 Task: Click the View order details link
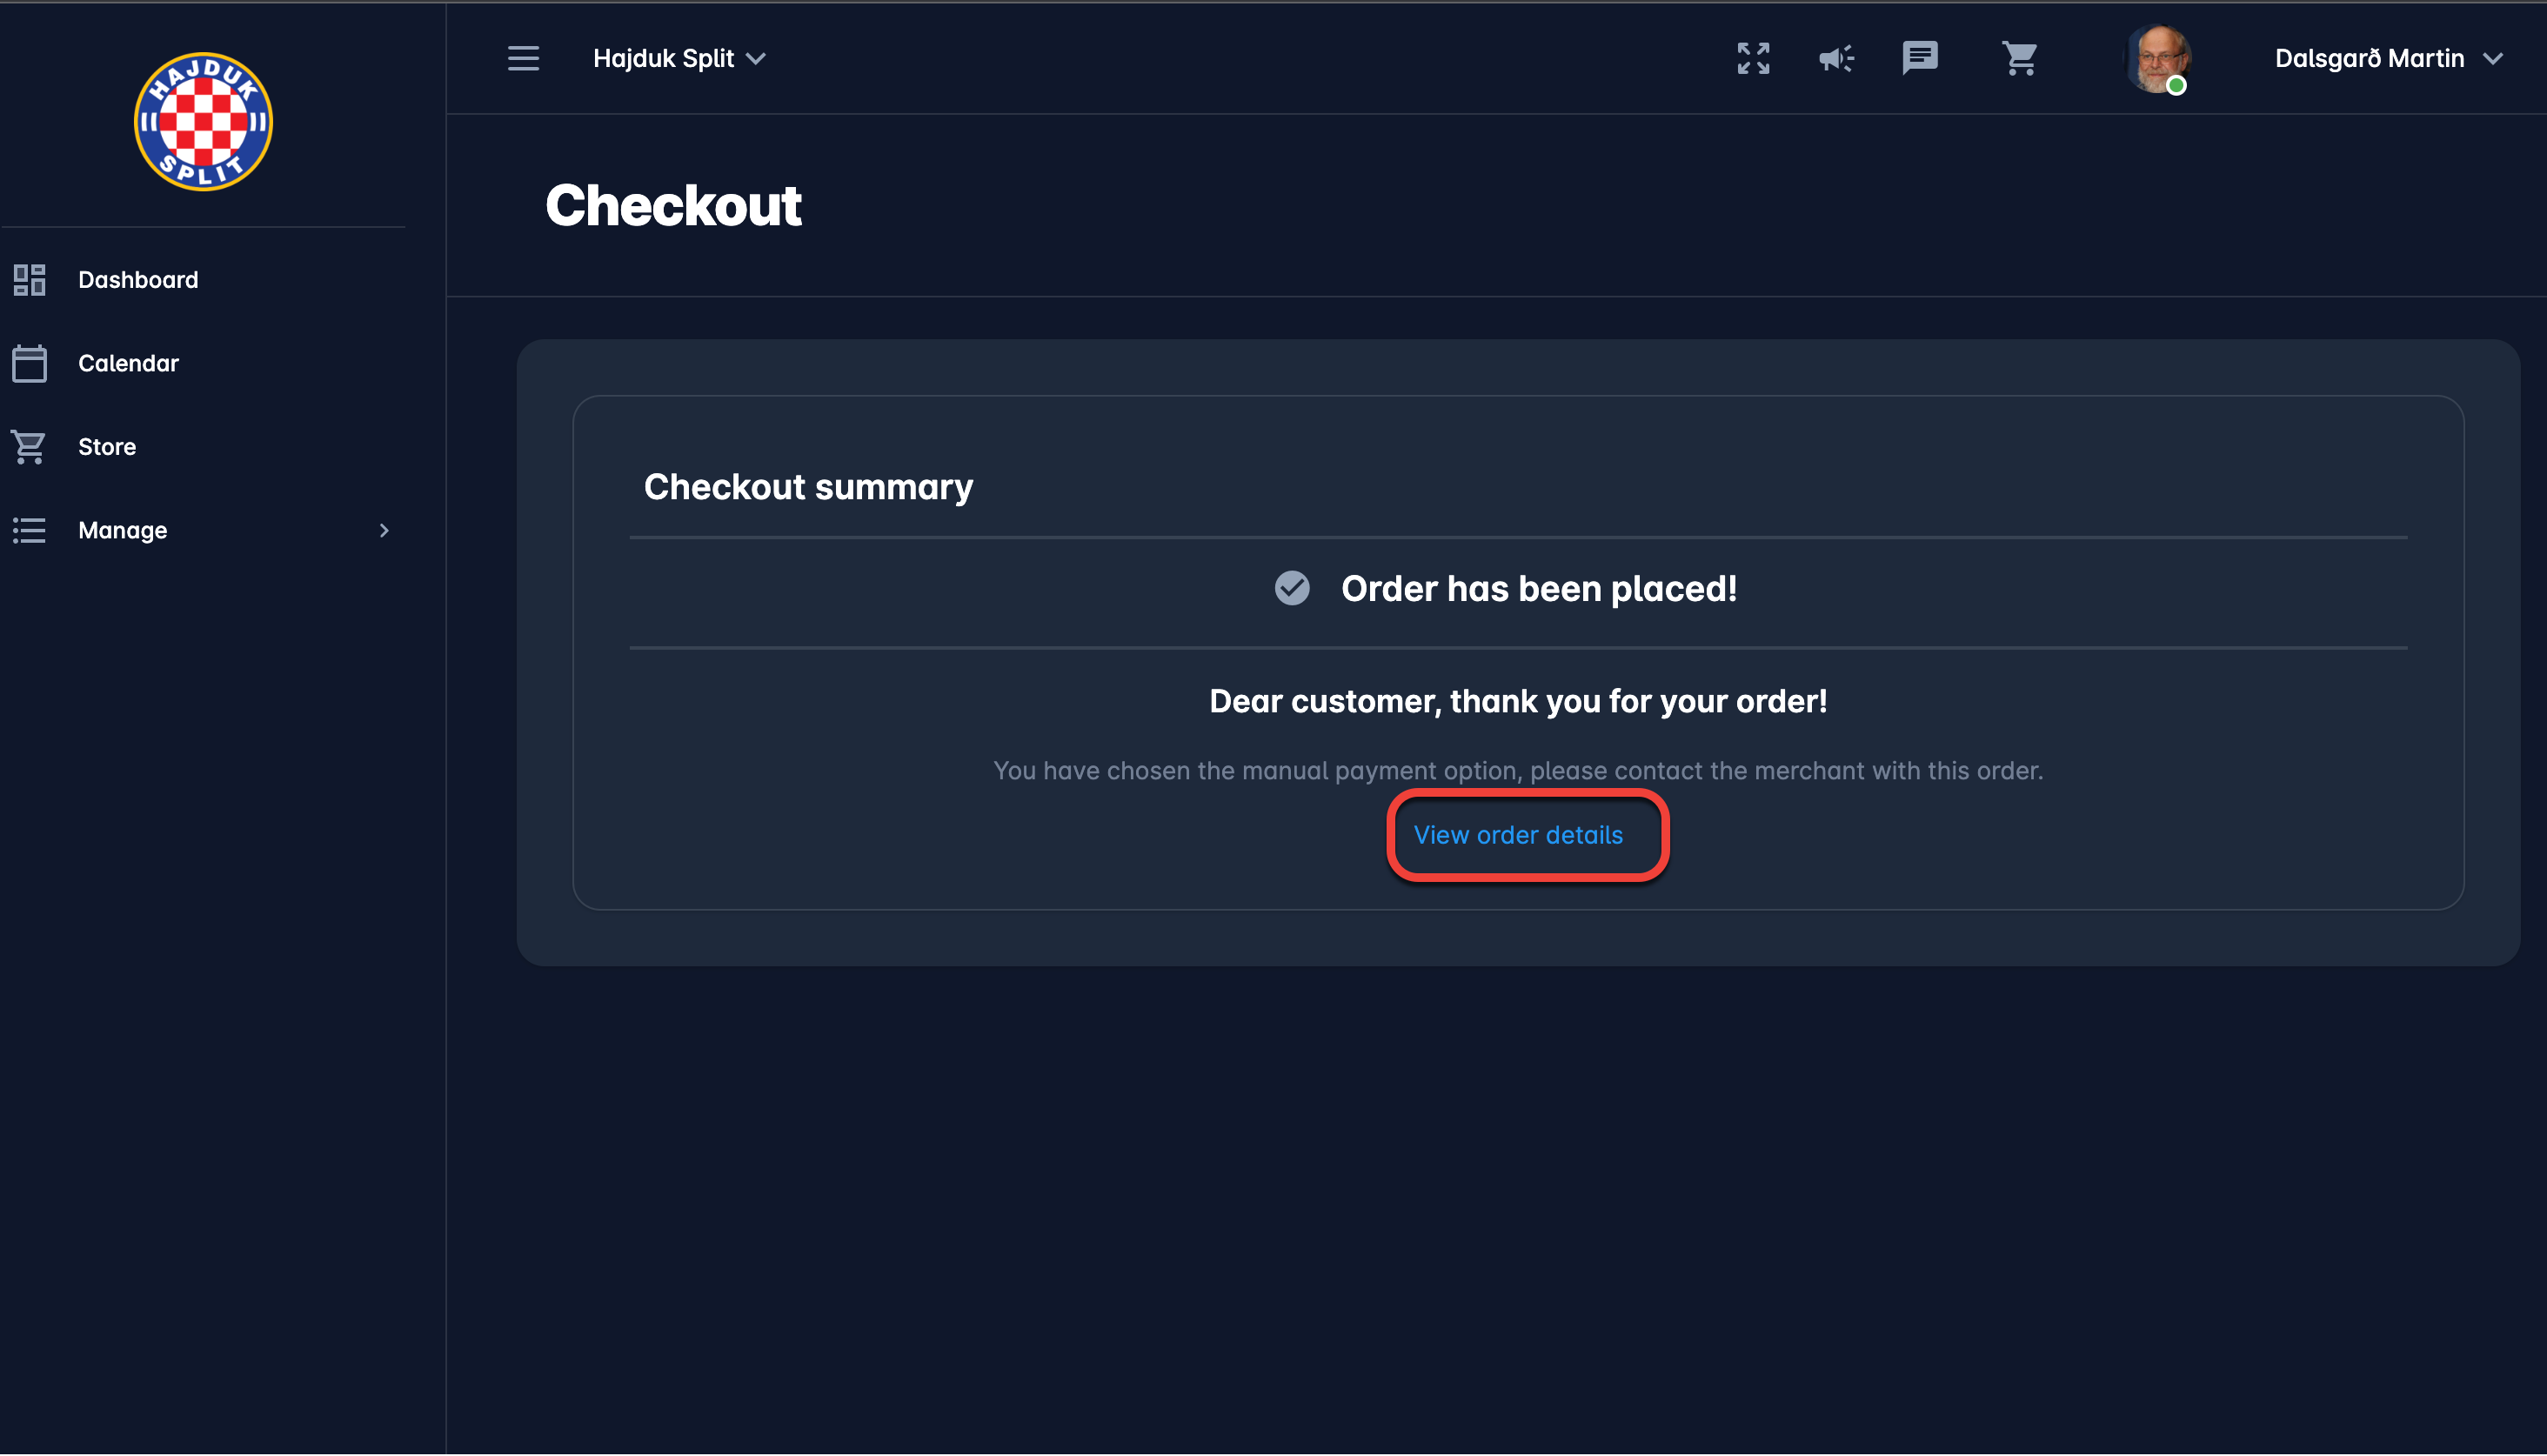point(1518,835)
